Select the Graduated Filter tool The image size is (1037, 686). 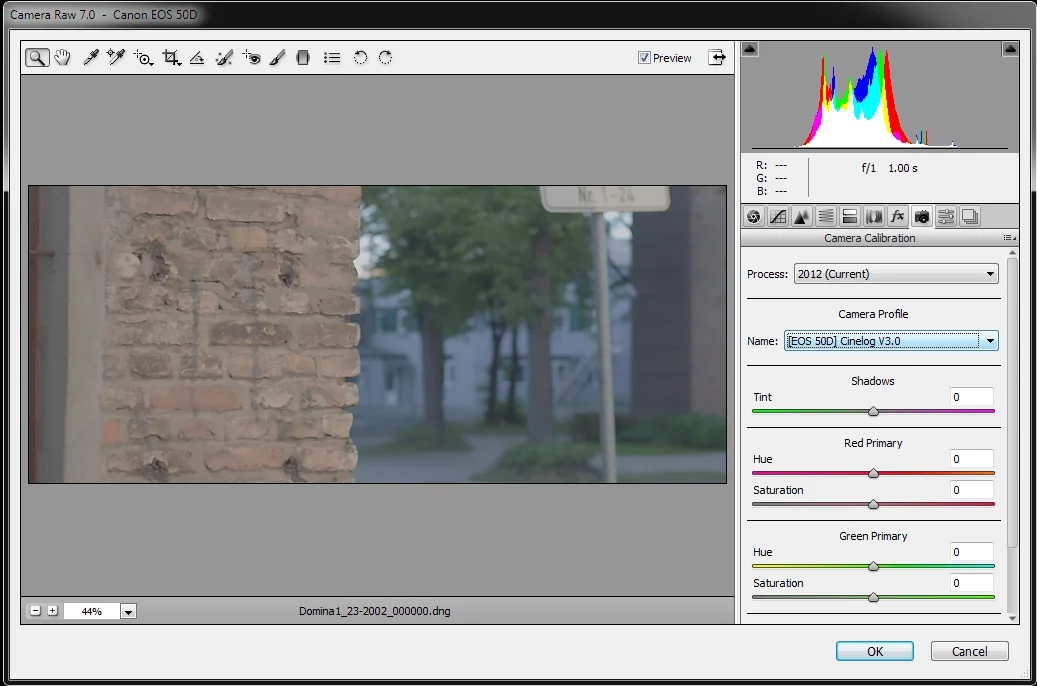(x=303, y=58)
